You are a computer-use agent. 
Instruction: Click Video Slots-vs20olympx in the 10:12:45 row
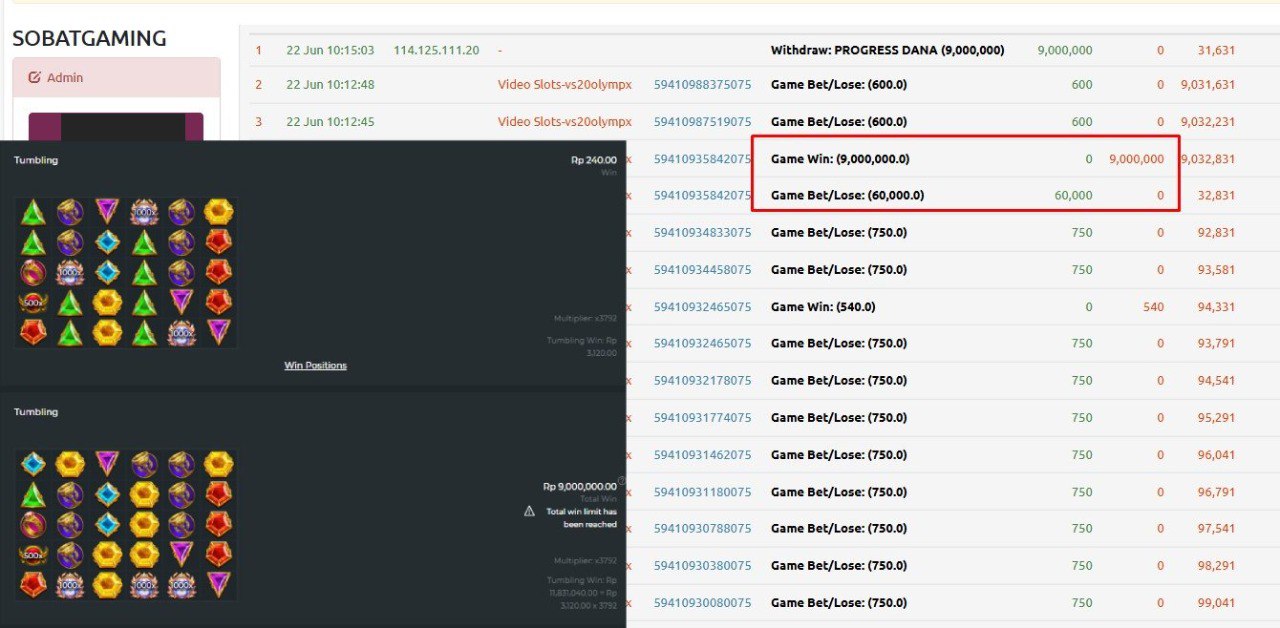[x=565, y=122]
